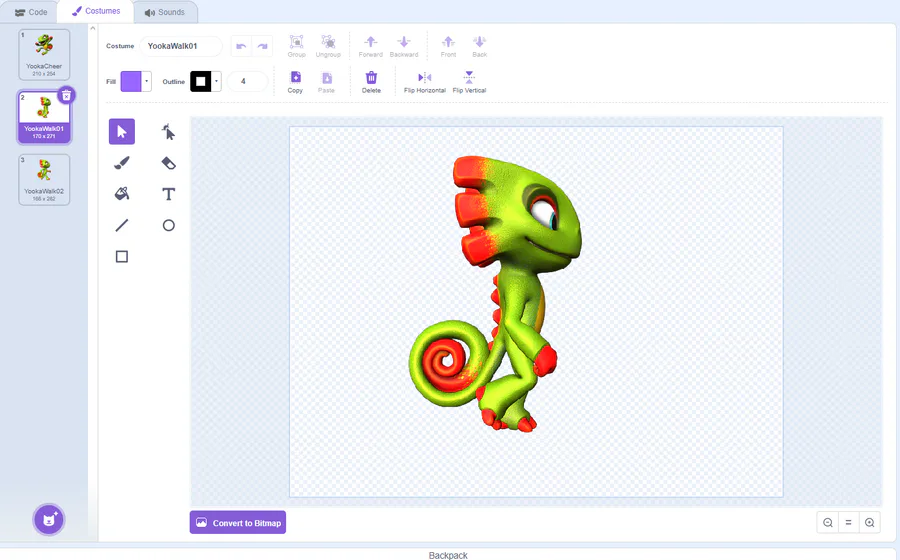This screenshot has height=560, width=900.
Task: Click the costume list scroll-up arrow
Action: 92,28
